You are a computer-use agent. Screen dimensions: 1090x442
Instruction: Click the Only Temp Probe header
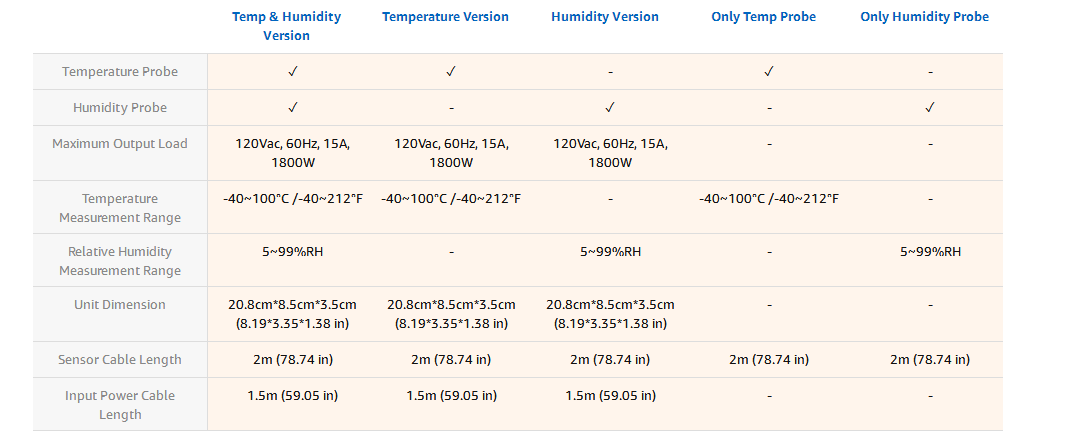coord(763,17)
